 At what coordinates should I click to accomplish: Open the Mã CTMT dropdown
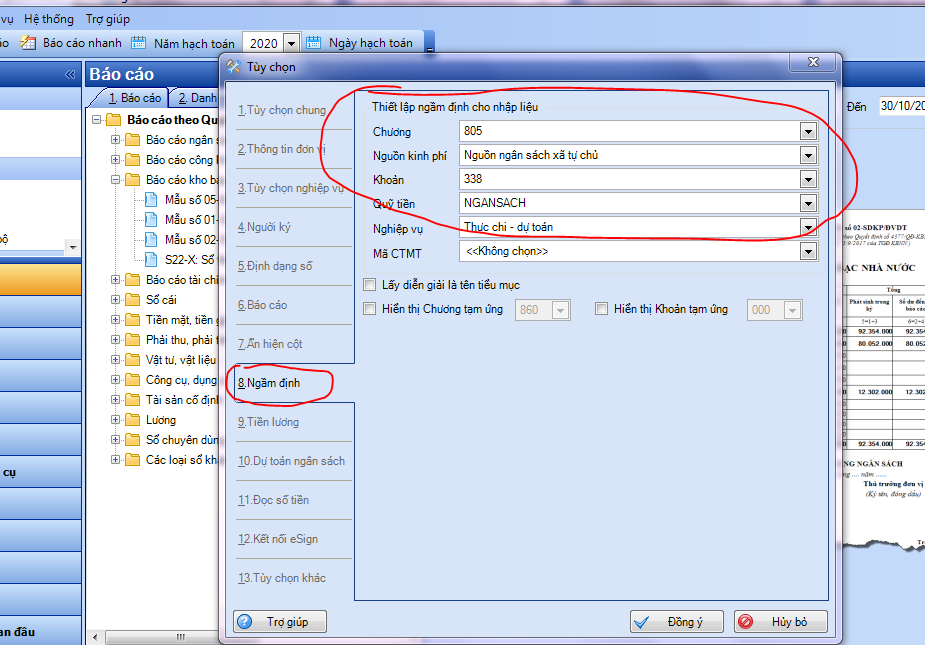click(x=808, y=252)
